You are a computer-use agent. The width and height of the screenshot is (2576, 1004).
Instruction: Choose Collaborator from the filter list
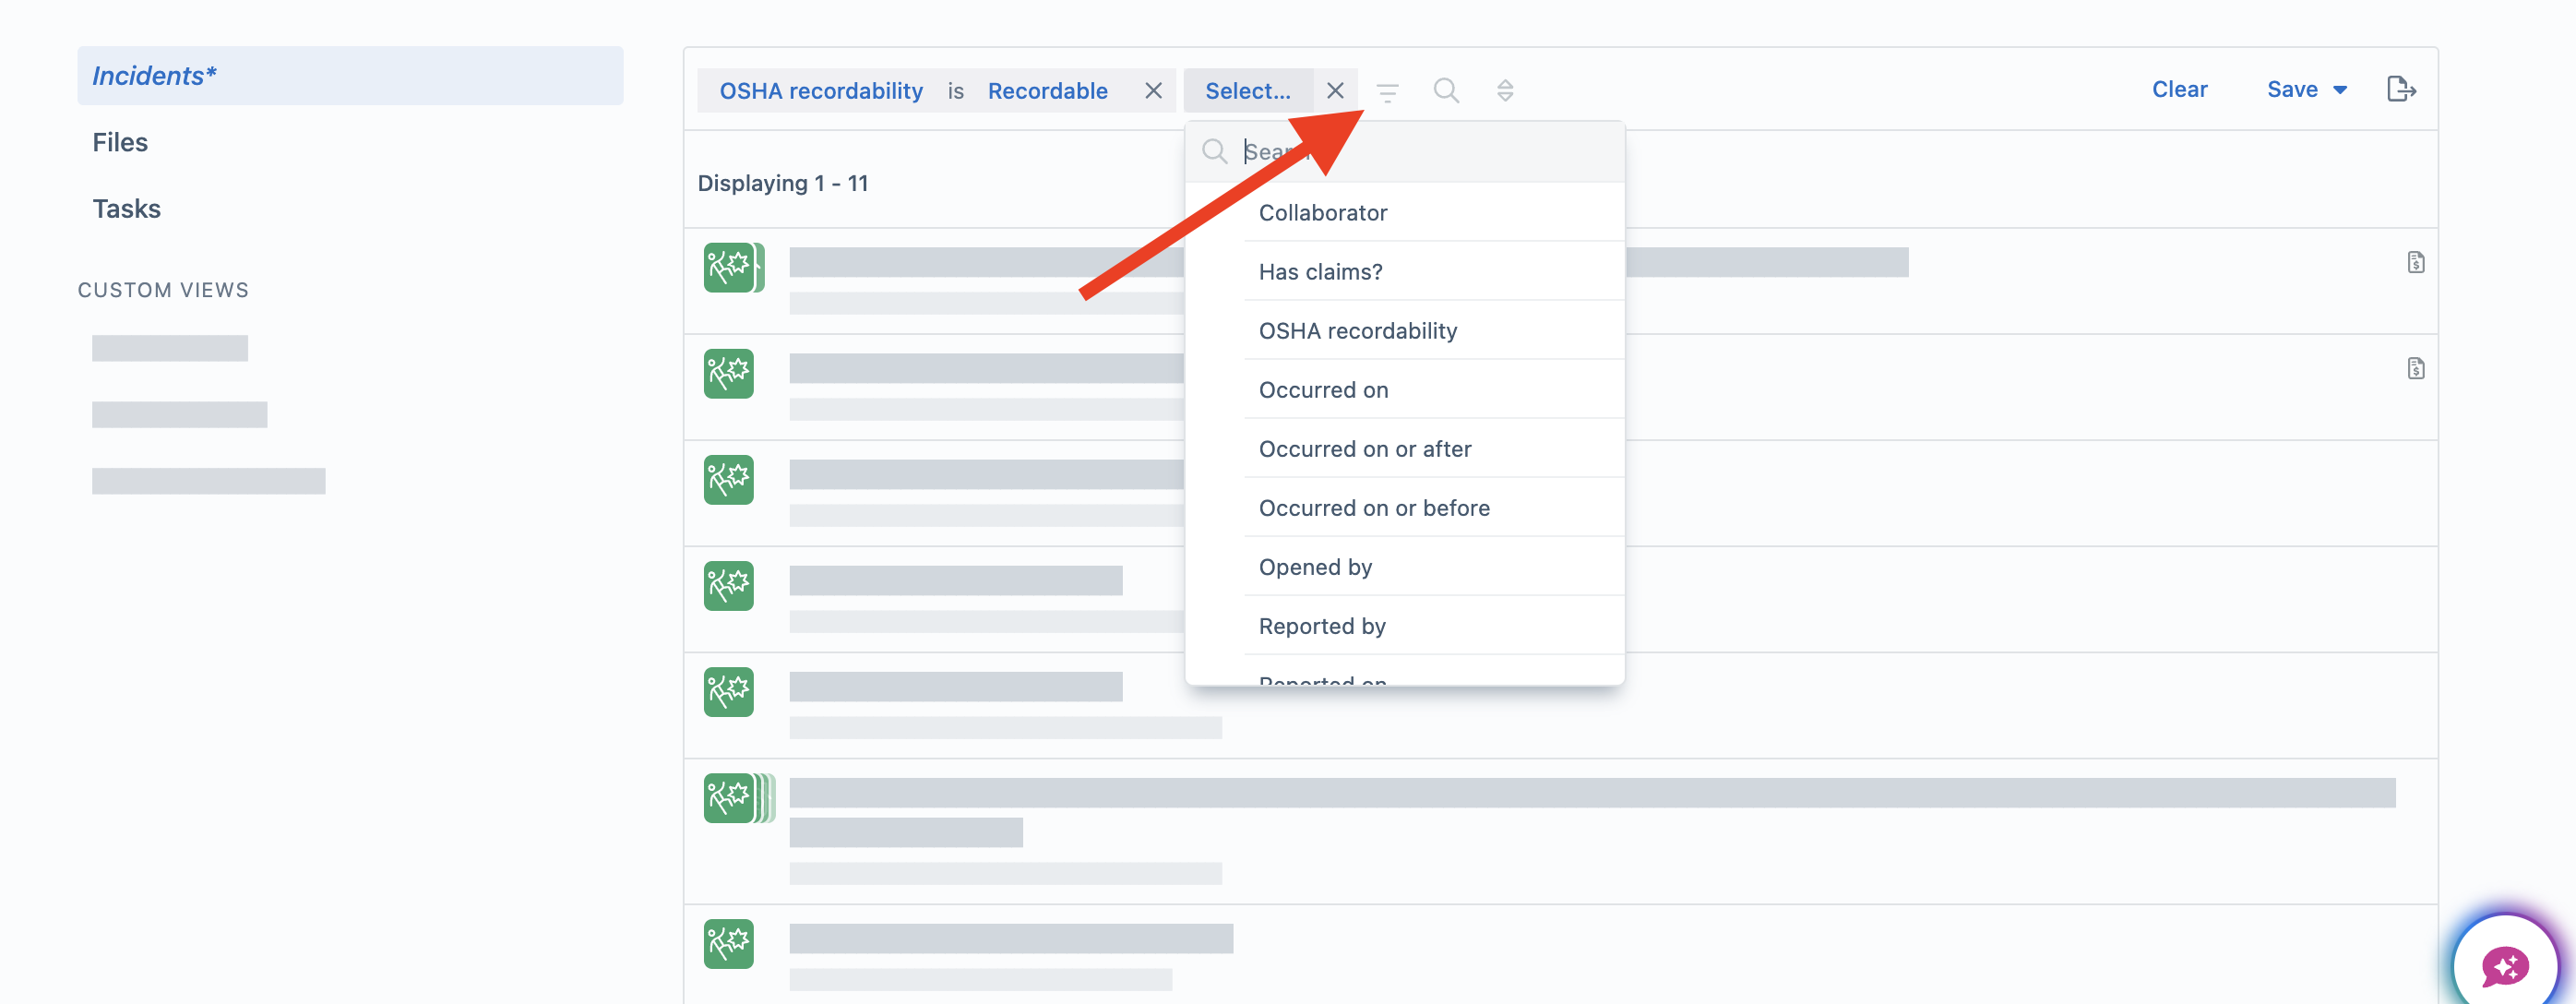1404,212
